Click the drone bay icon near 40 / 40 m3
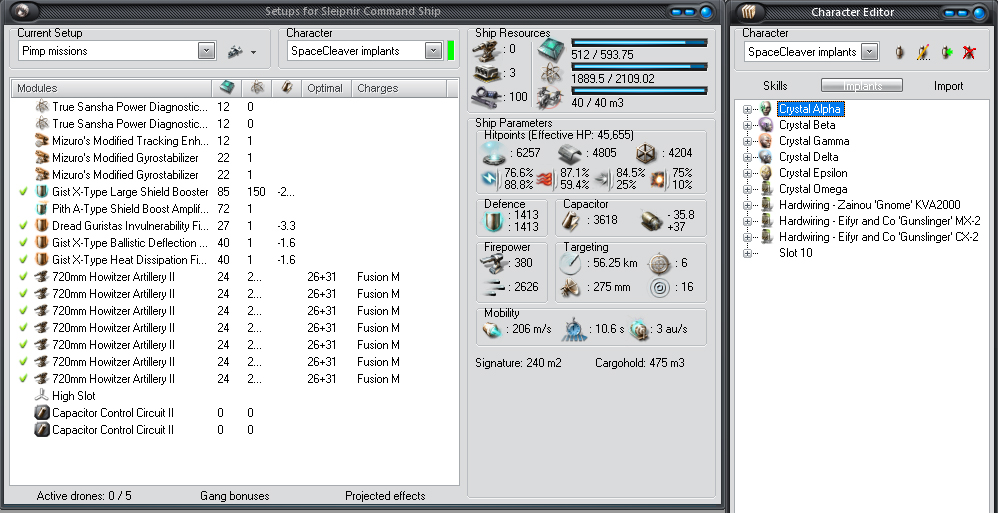 click(551, 97)
